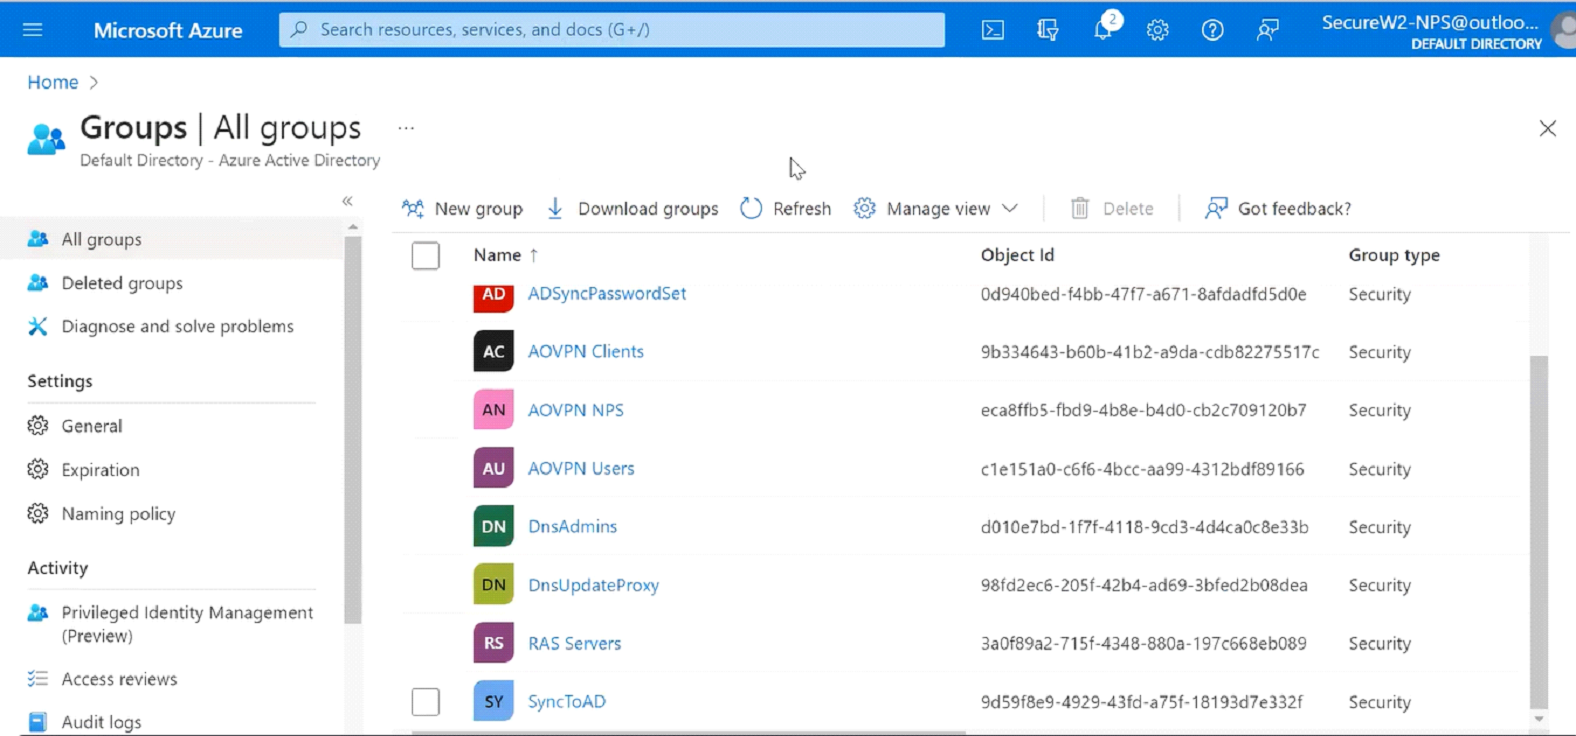Expand the Manage view dropdown
This screenshot has height=736, width=1576.
point(936,208)
